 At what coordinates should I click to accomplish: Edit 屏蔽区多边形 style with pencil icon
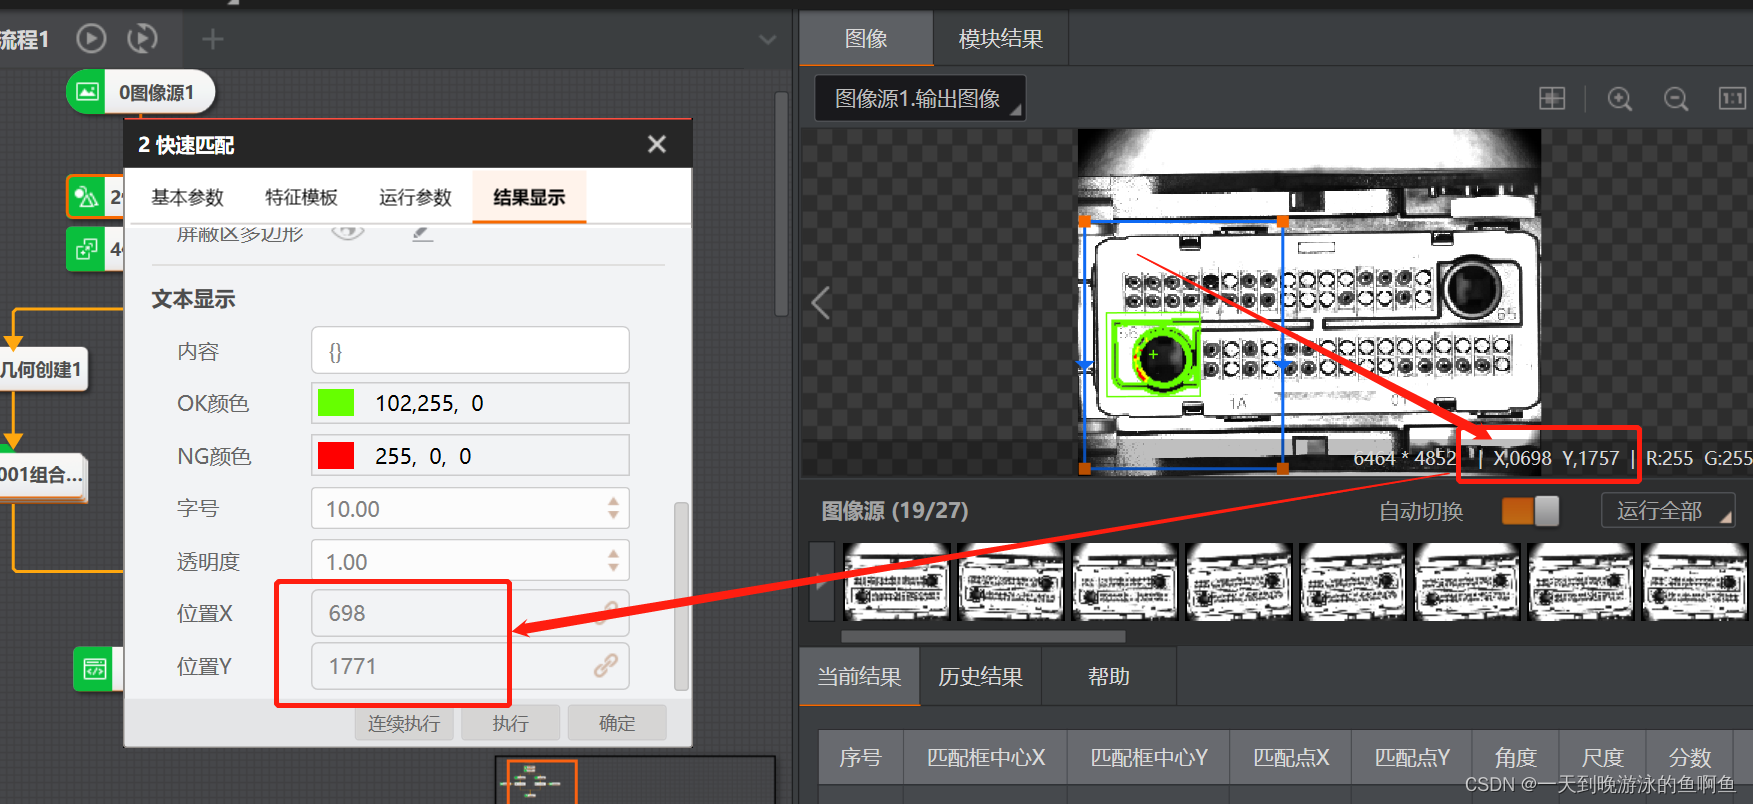point(423,233)
